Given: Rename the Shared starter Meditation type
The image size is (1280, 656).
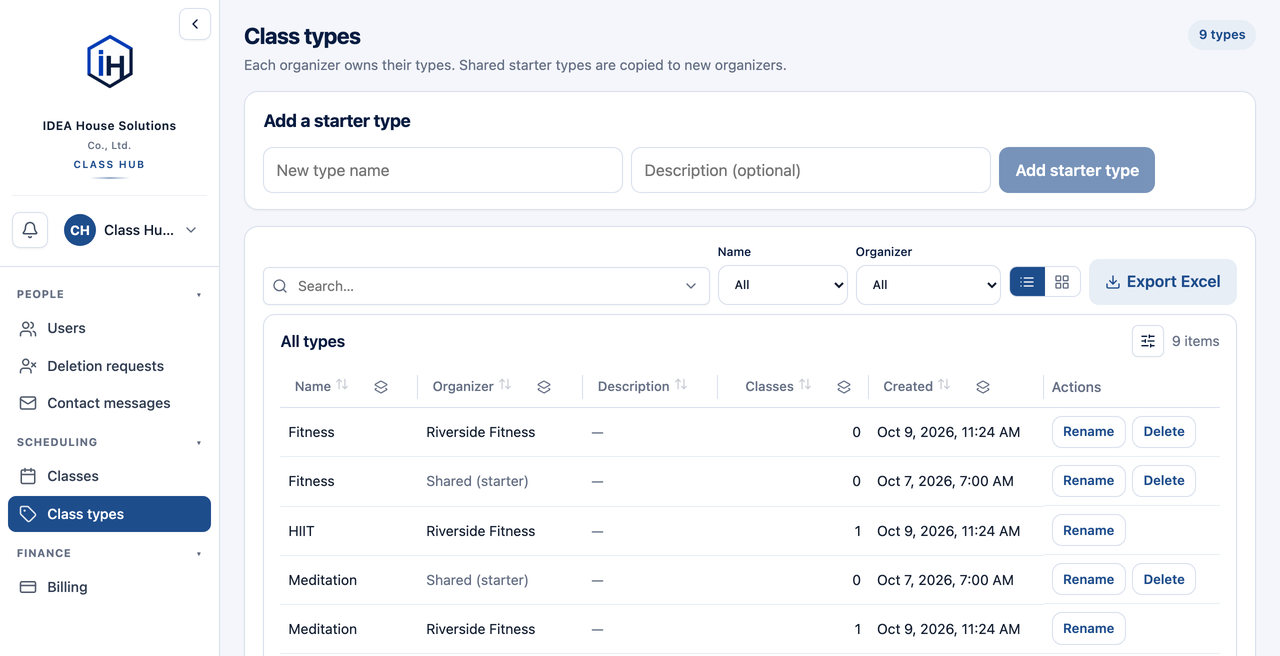Looking at the screenshot, I should point(1088,579).
